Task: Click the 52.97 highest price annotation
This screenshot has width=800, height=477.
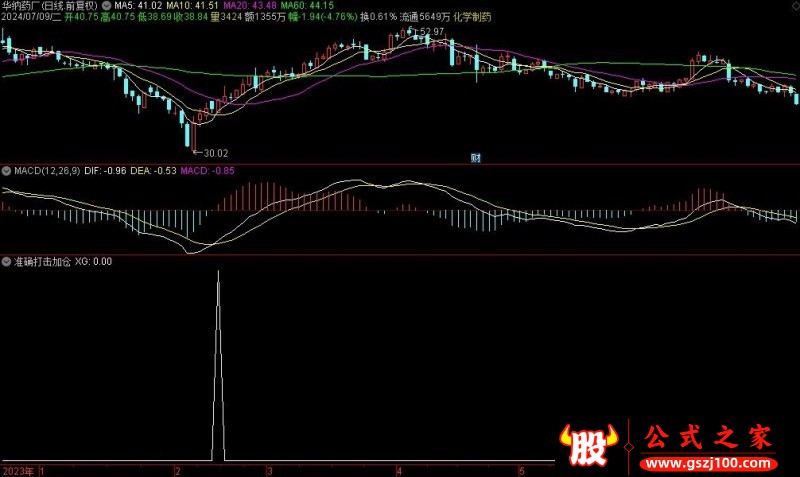Action: click(432, 32)
